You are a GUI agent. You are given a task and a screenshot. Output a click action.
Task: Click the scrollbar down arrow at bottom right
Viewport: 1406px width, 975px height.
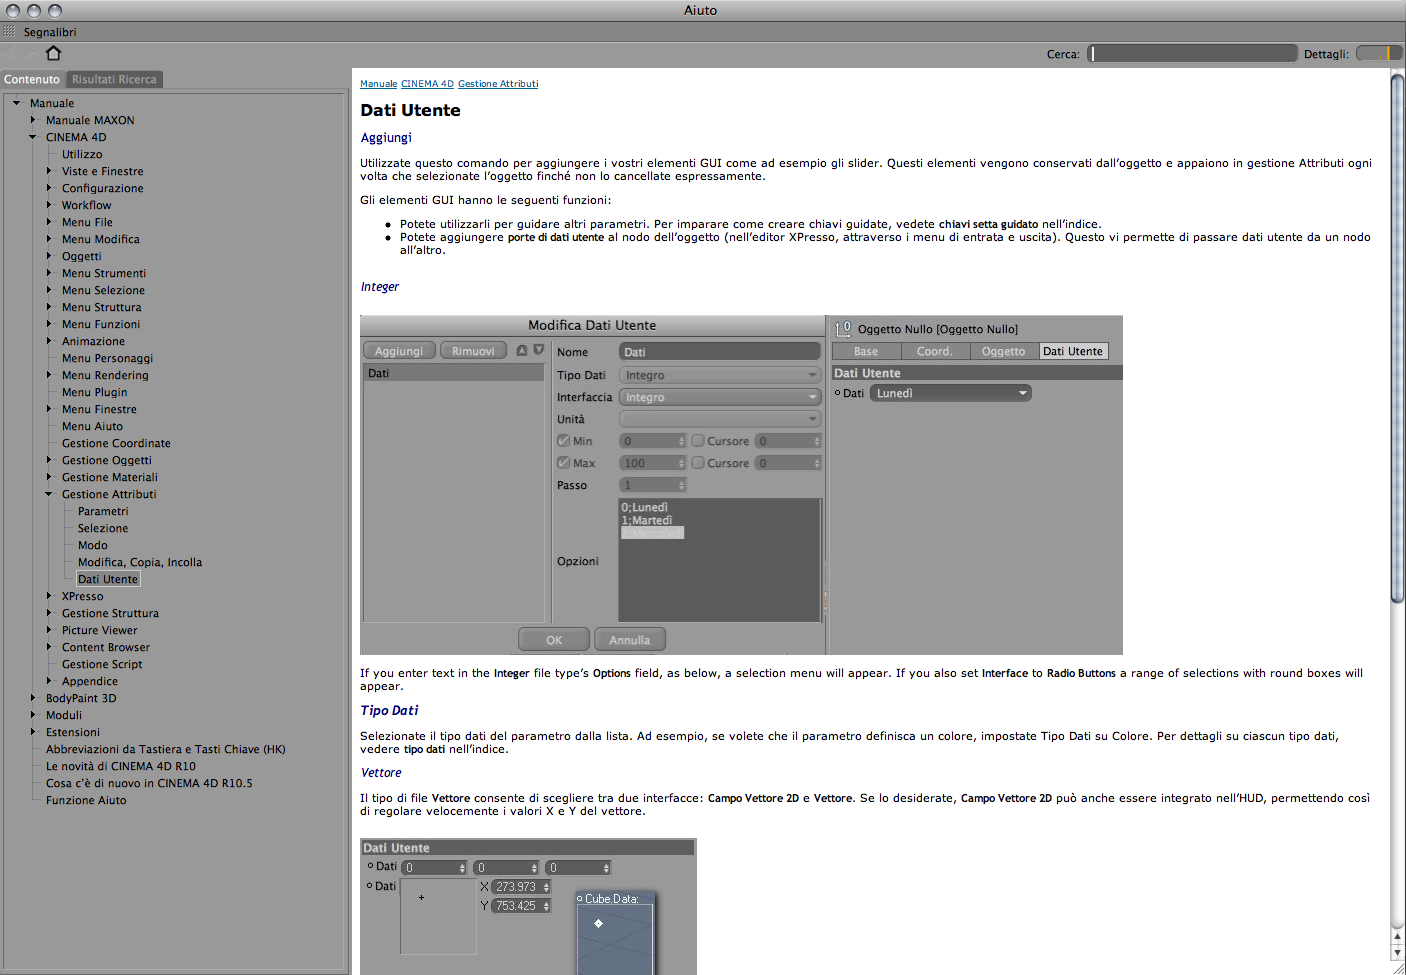click(x=1398, y=952)
